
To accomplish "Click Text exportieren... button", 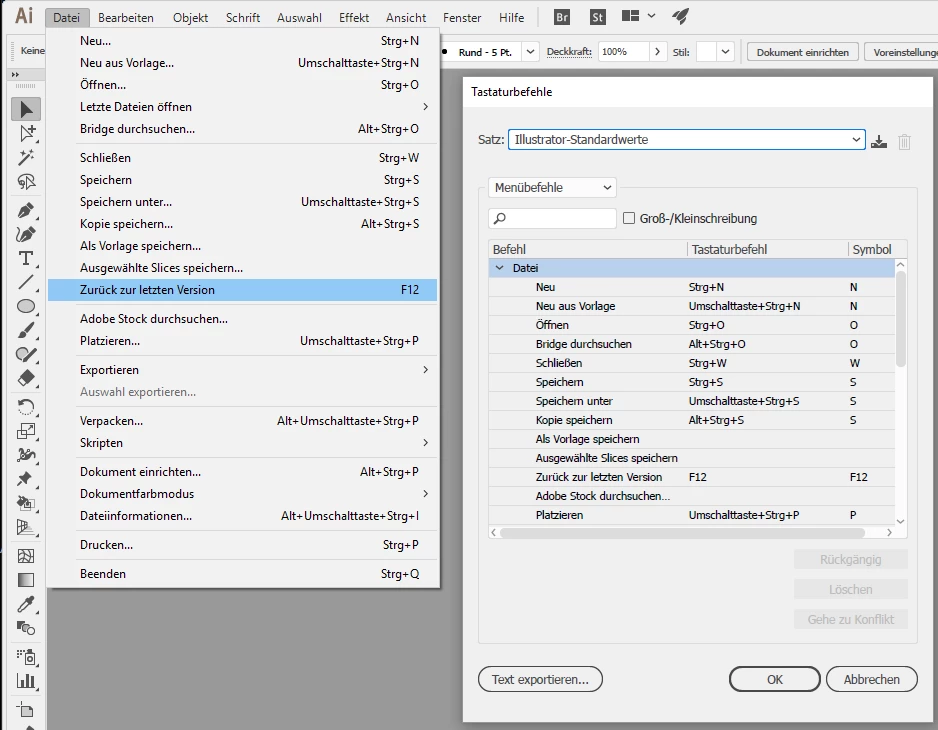I will pyautogui.click(x=540, y=679).
